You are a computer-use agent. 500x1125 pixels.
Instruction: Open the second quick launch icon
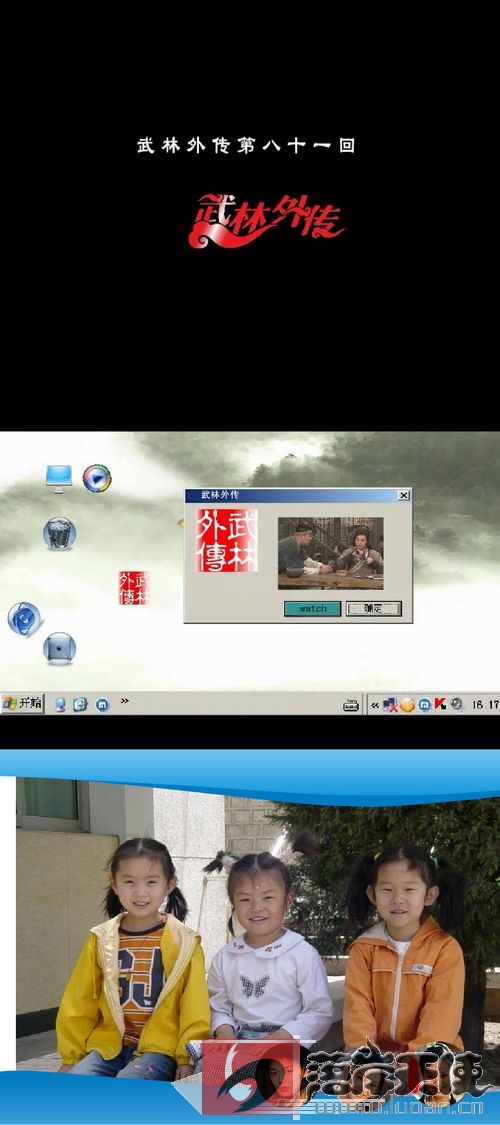(80, 705)
